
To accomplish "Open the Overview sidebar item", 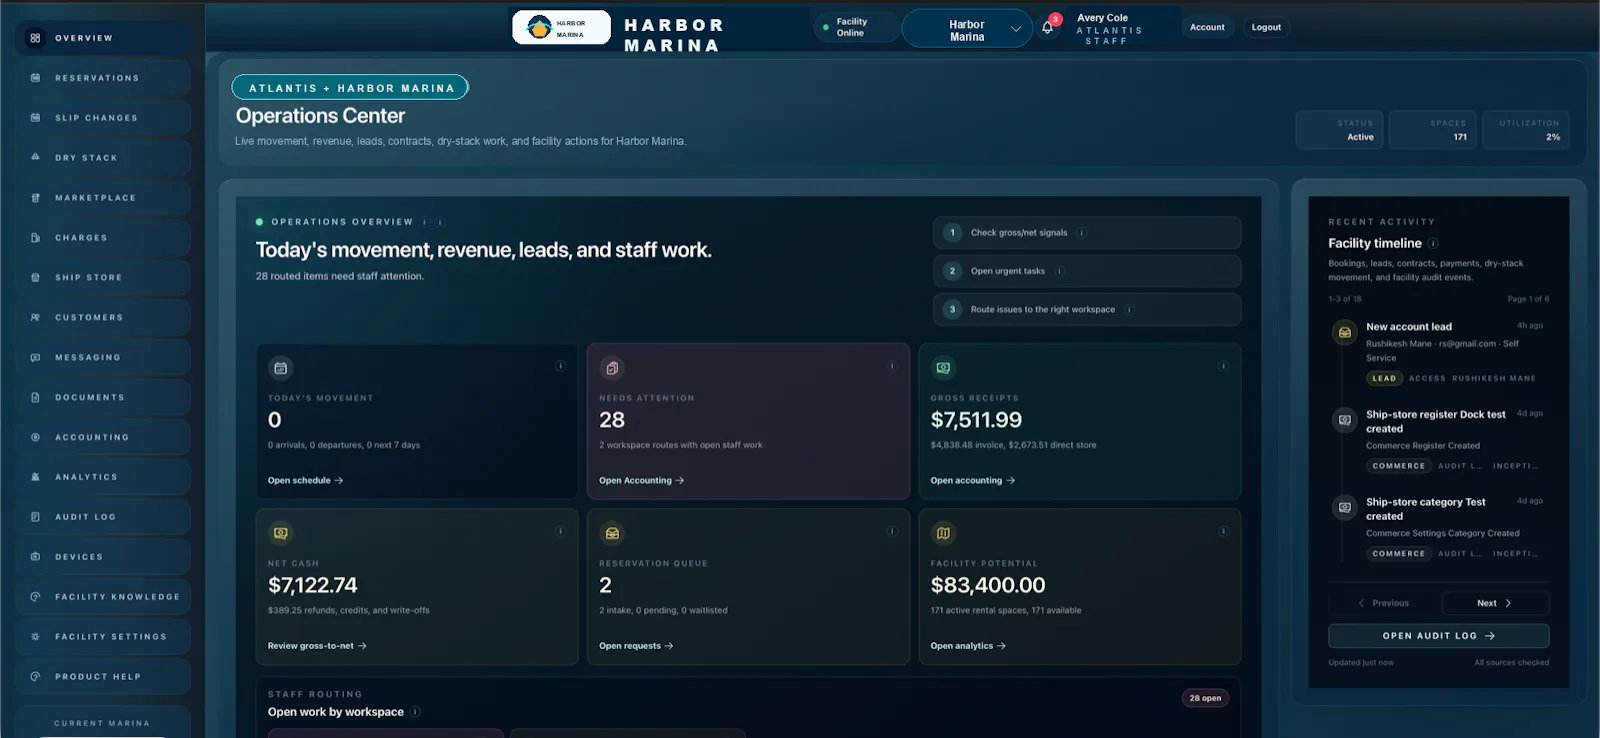I will tap(102, 38).
